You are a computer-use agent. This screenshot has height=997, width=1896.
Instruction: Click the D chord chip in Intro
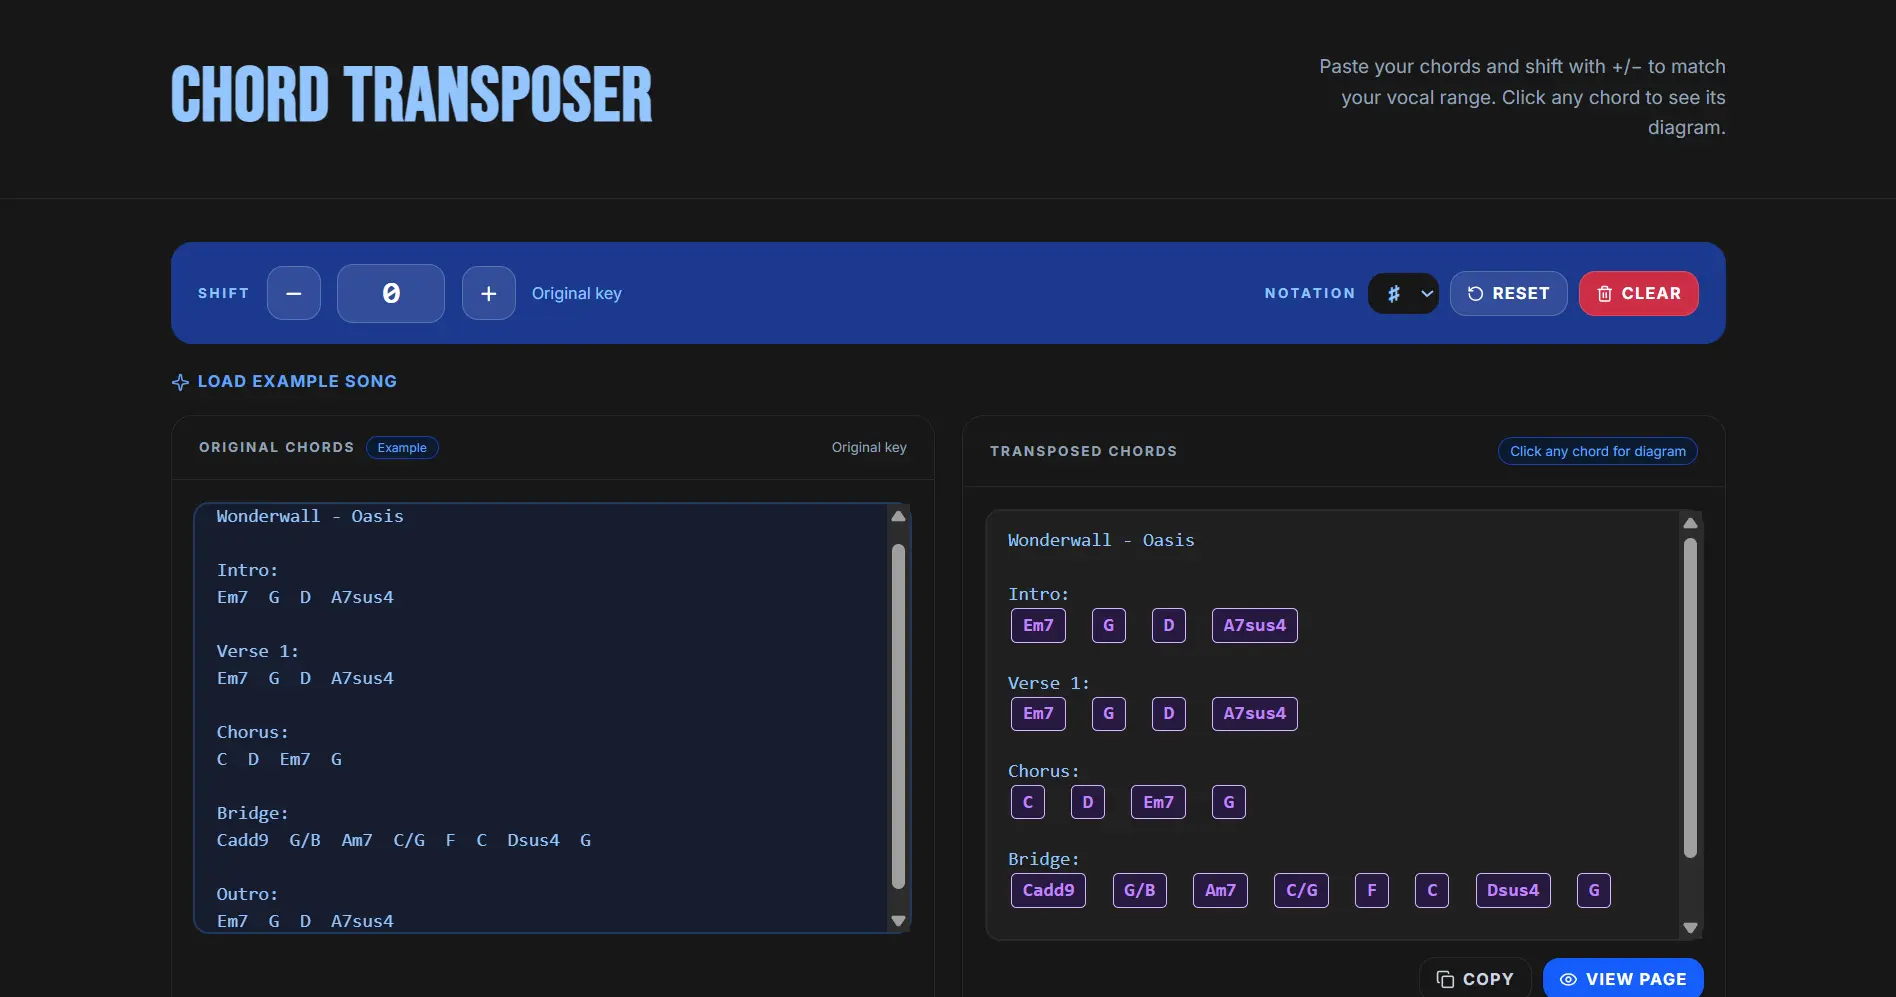click(x=1169, y=626)
